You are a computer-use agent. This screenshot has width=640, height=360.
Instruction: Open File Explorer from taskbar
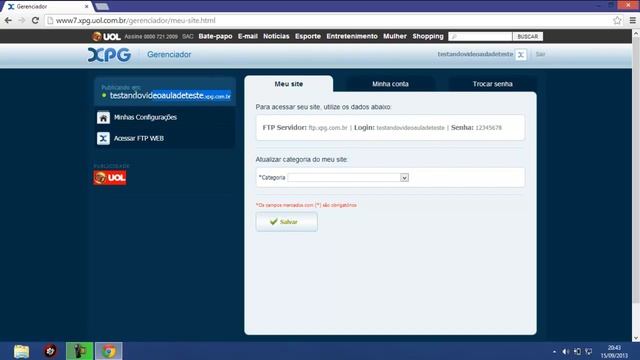point(21,351)
